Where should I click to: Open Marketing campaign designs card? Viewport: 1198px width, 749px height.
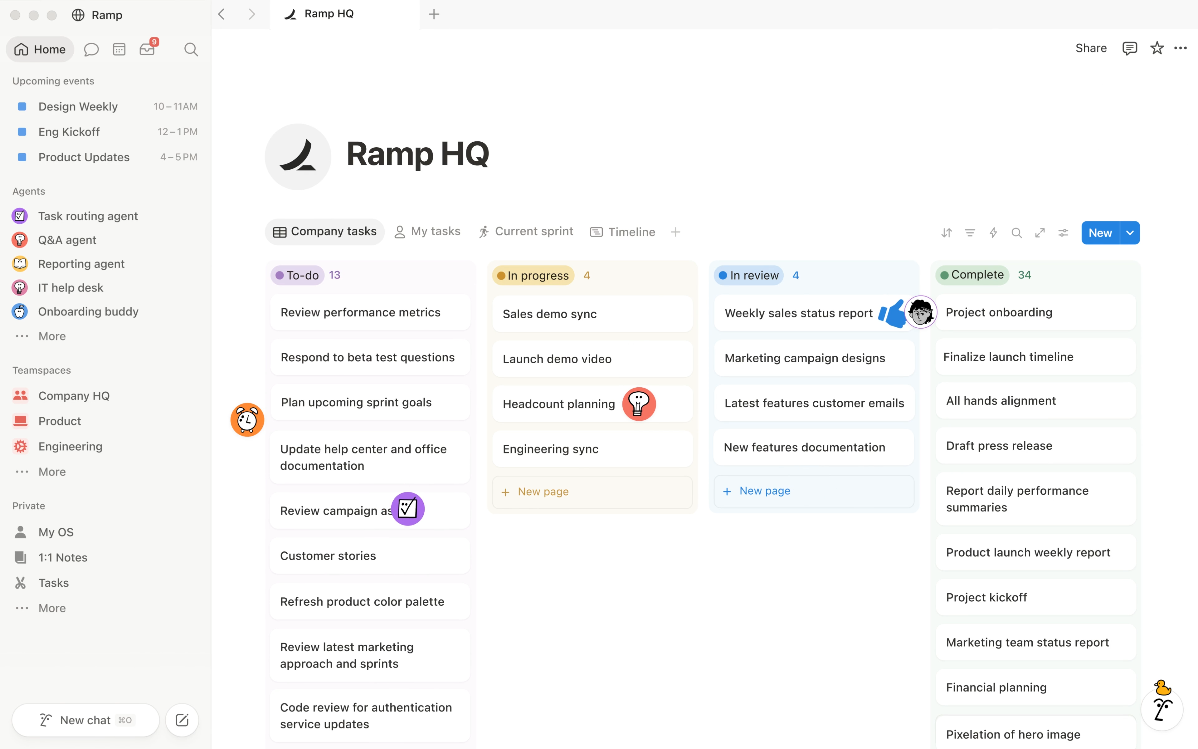814,358
